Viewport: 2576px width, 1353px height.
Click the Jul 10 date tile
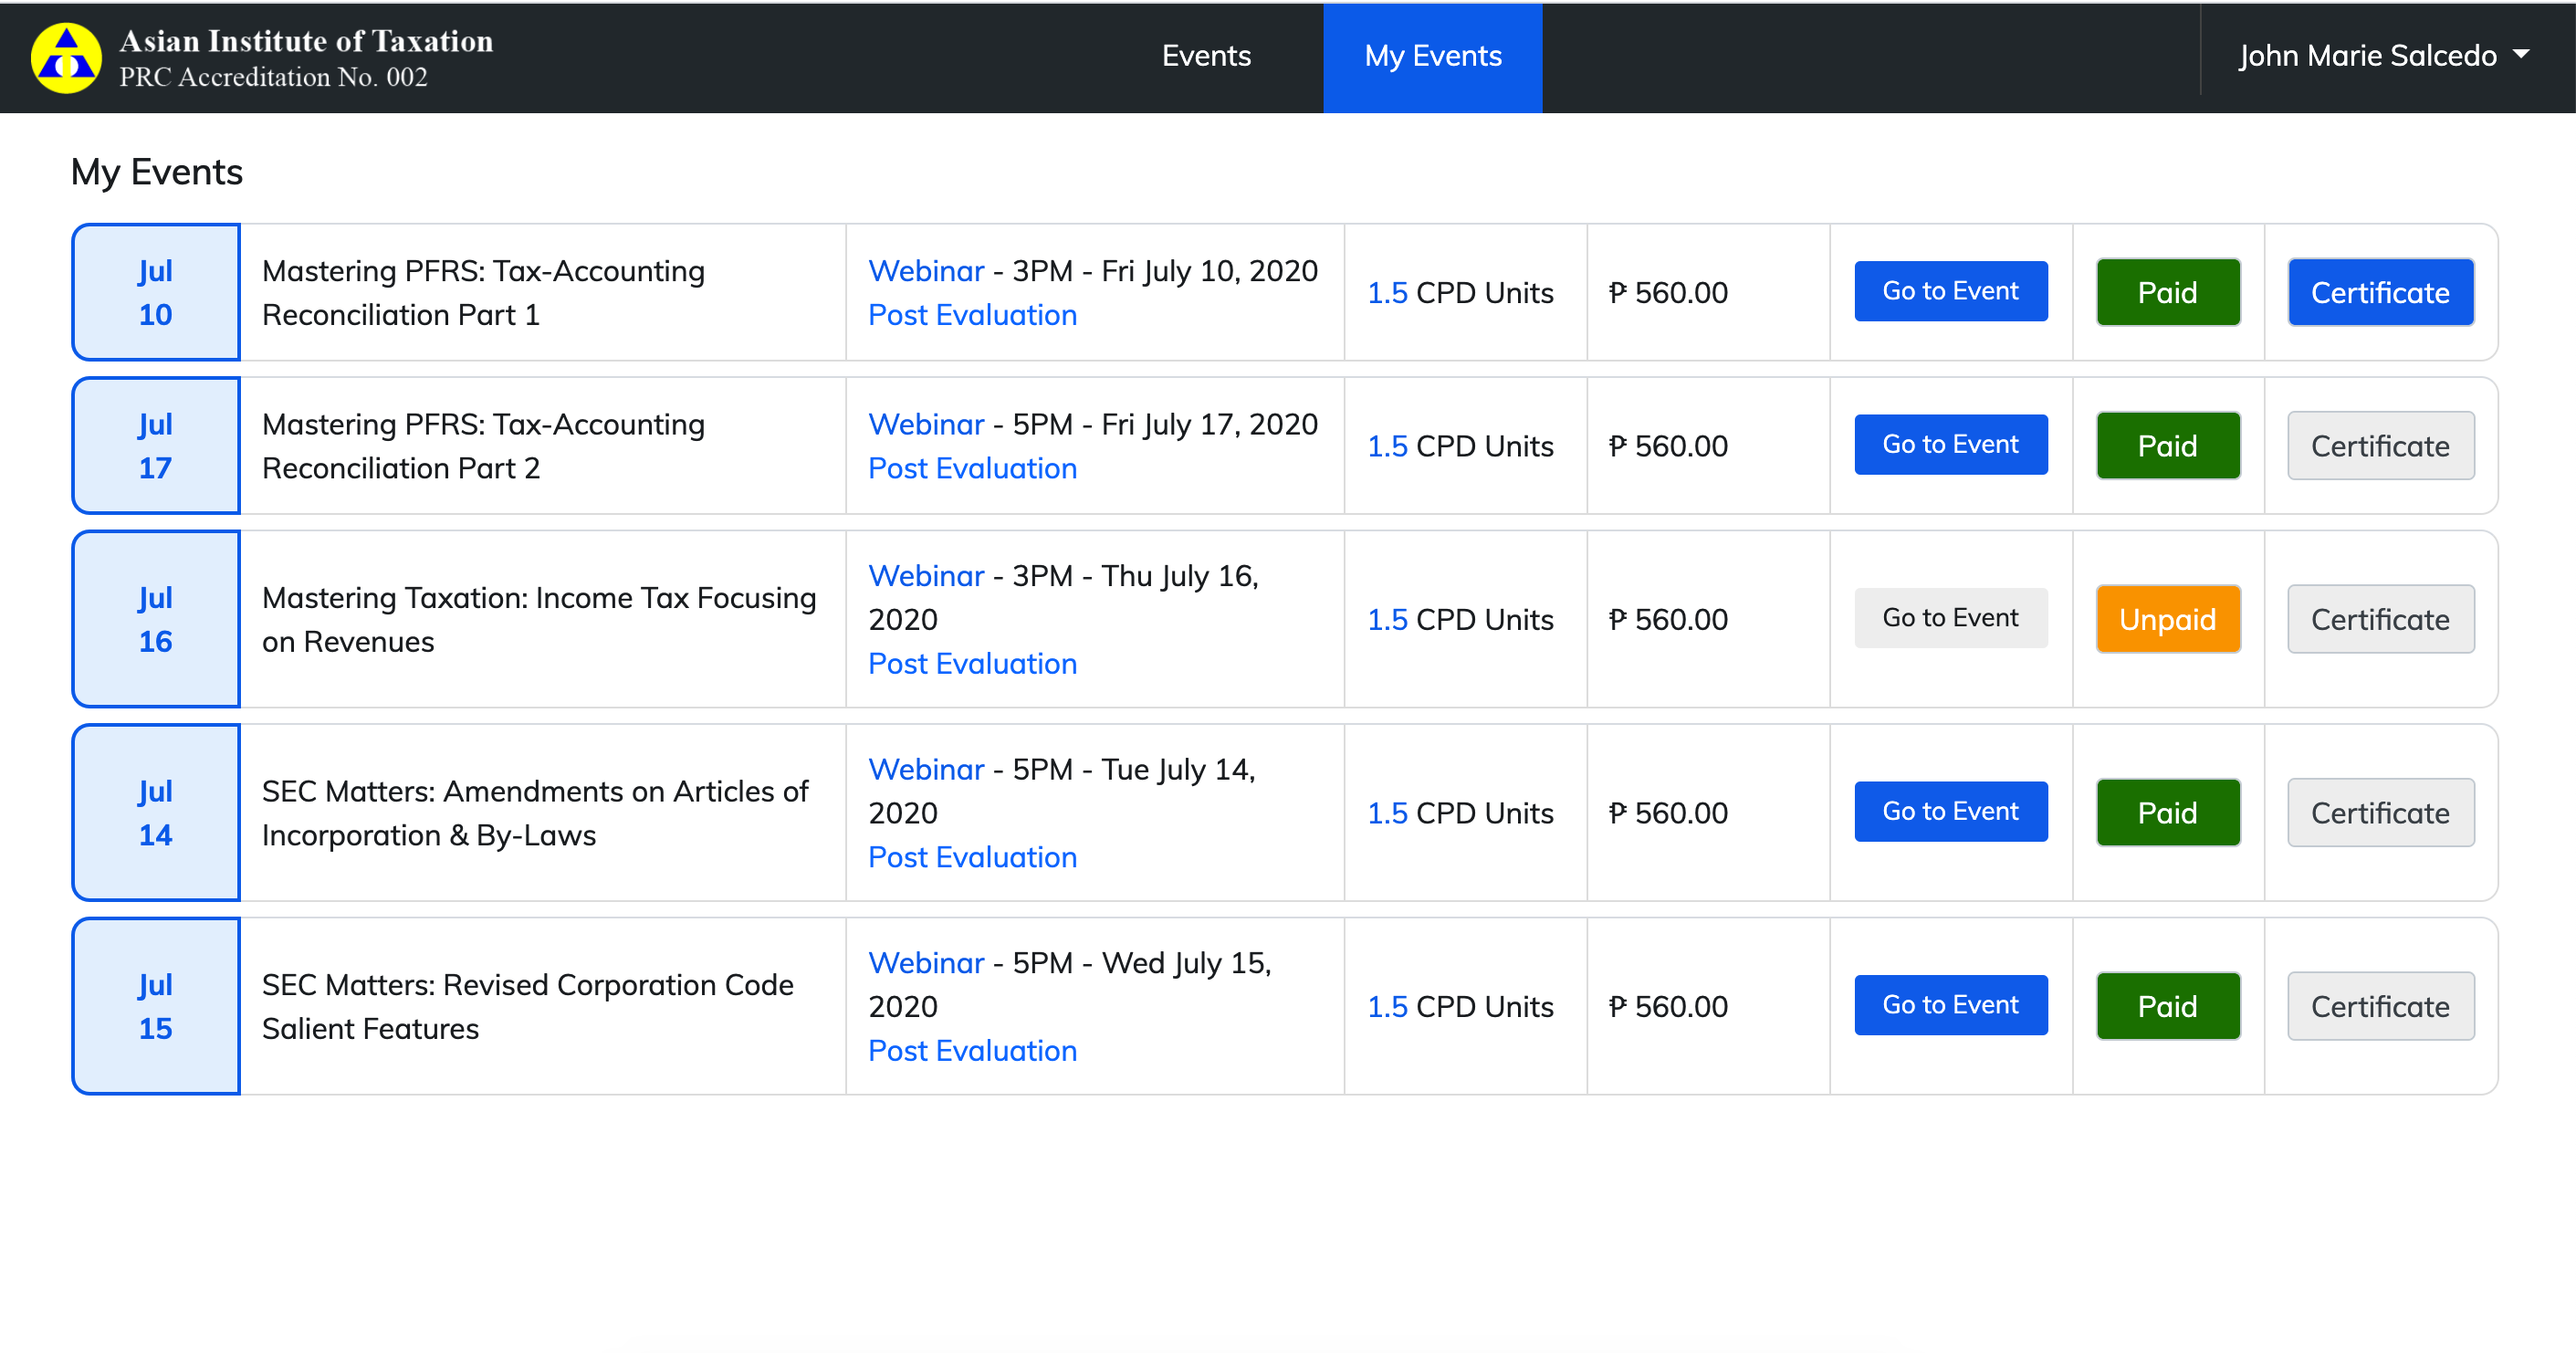click(156, 292)
